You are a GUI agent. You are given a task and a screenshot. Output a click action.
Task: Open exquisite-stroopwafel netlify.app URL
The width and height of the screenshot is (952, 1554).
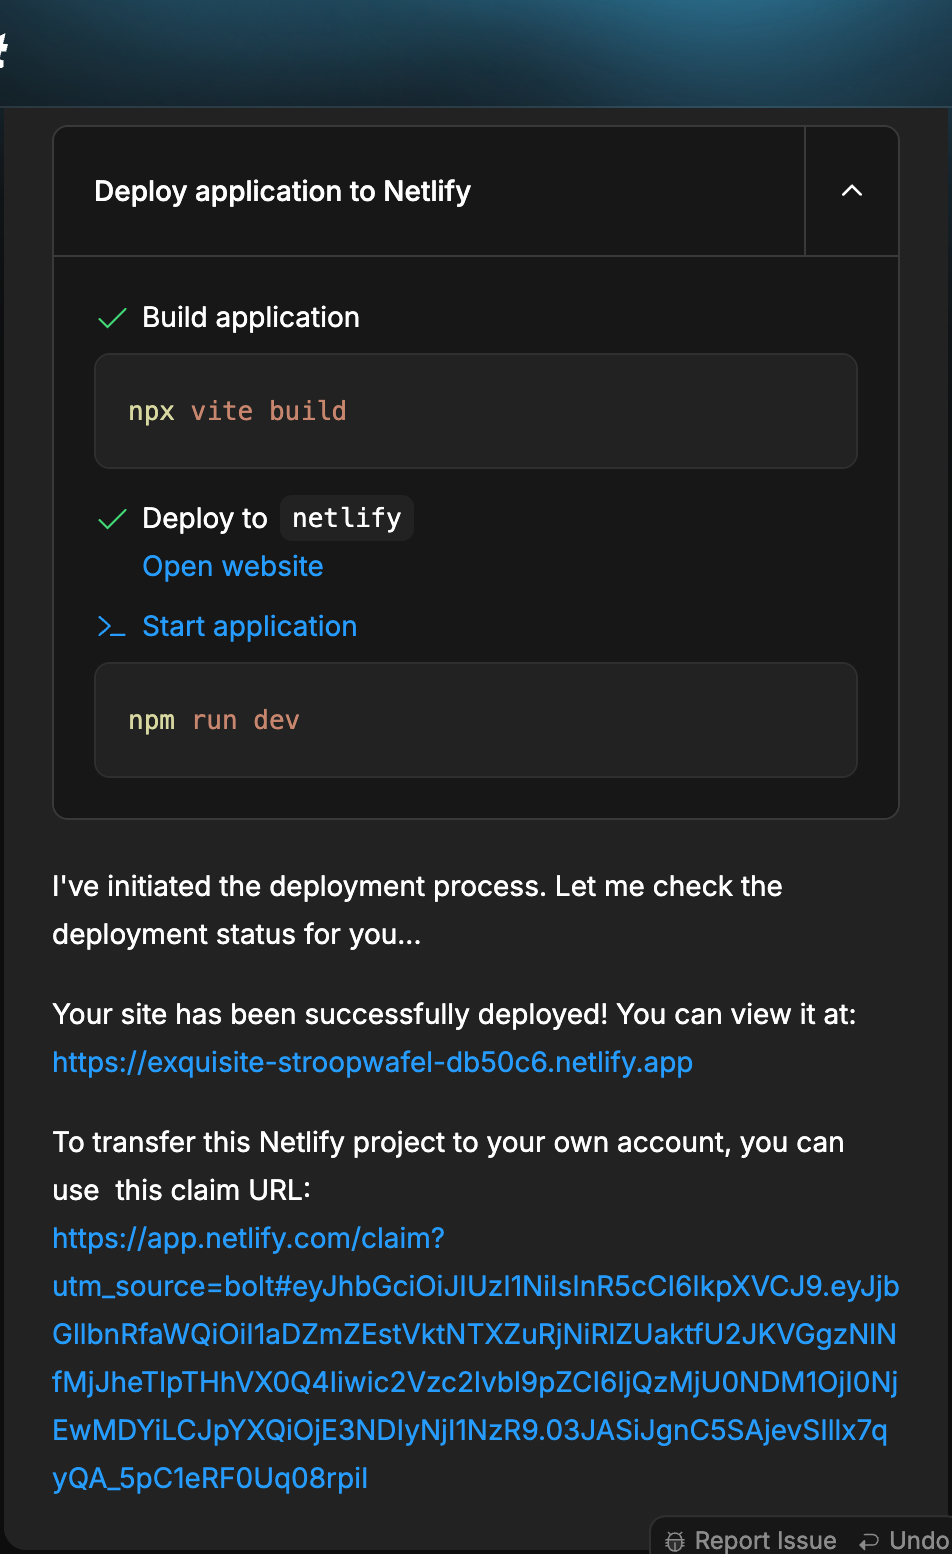(373, 1062)
